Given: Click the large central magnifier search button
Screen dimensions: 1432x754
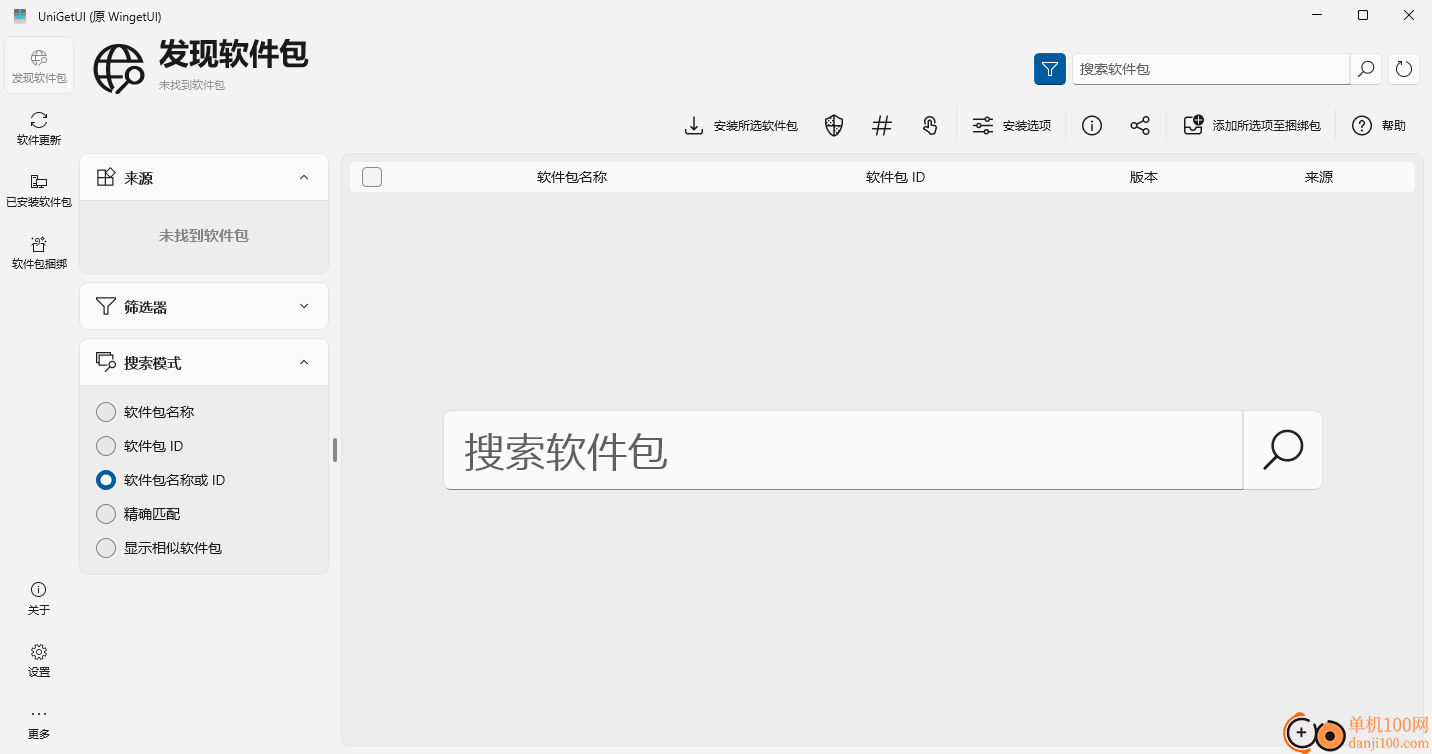Looking at the screenshot, I should (x=1283, y=450).
